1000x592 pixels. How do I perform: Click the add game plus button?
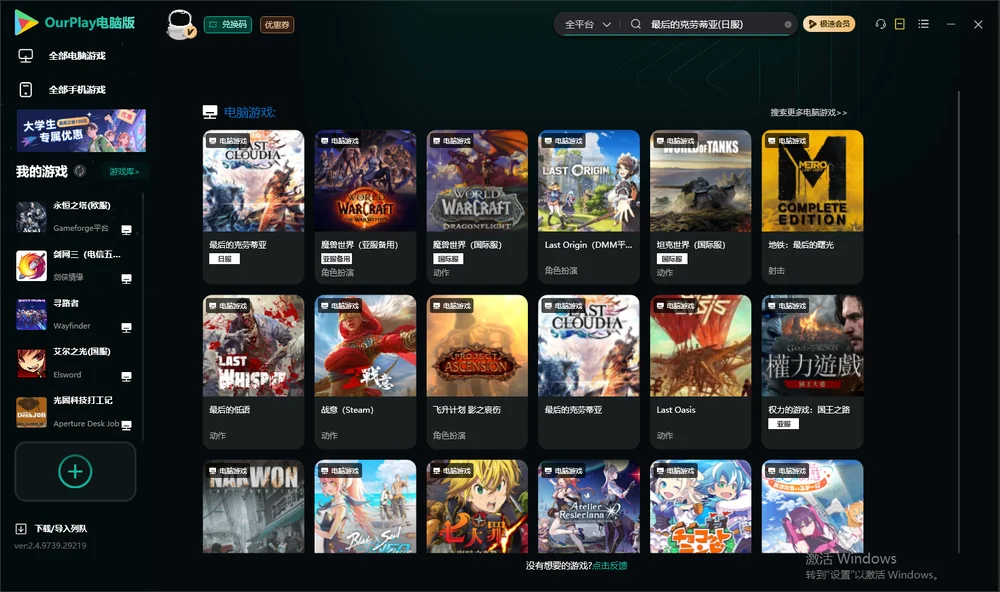point(75,471)
